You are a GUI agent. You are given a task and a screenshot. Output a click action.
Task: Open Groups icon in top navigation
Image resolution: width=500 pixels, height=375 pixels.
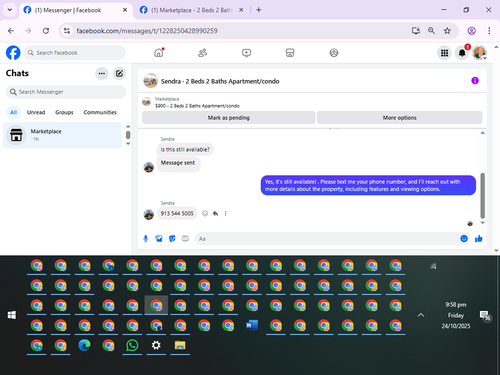[x=334, y=53]
